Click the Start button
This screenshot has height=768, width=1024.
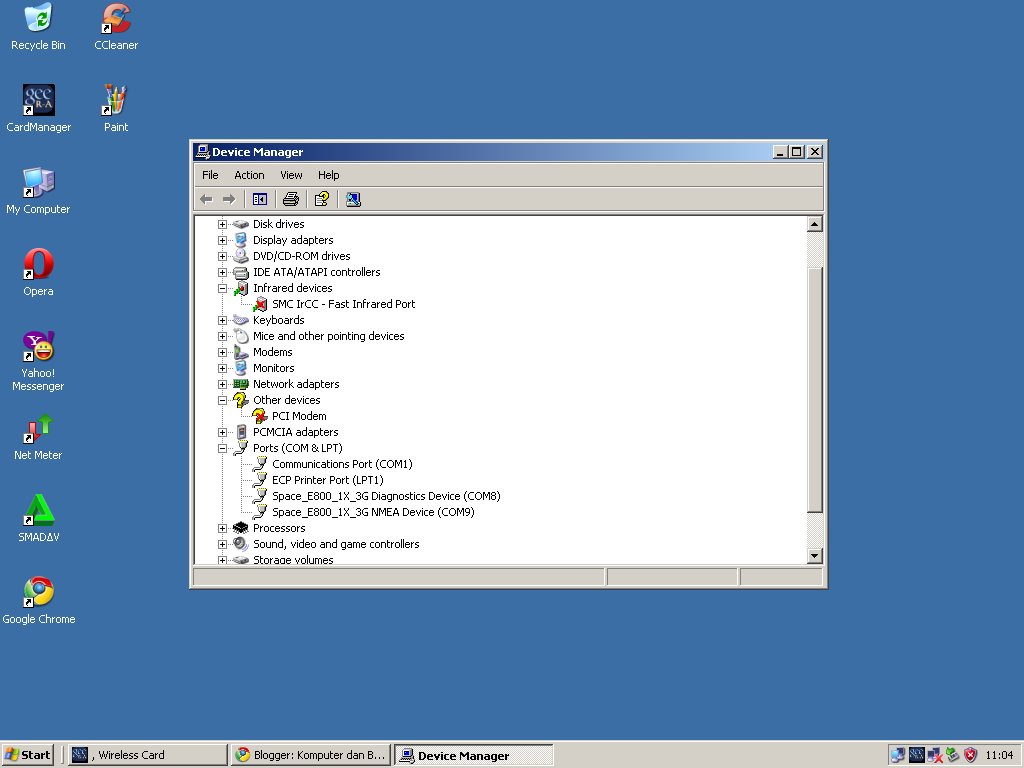coord(27,754)
